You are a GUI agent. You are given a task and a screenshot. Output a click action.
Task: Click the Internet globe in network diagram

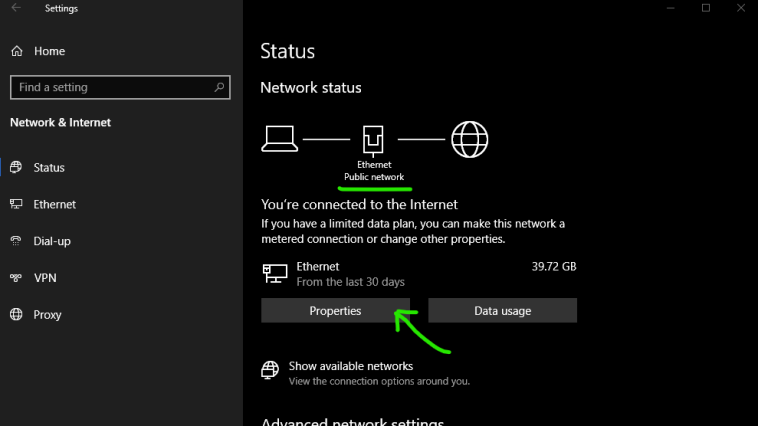click(x=469, y=139)
